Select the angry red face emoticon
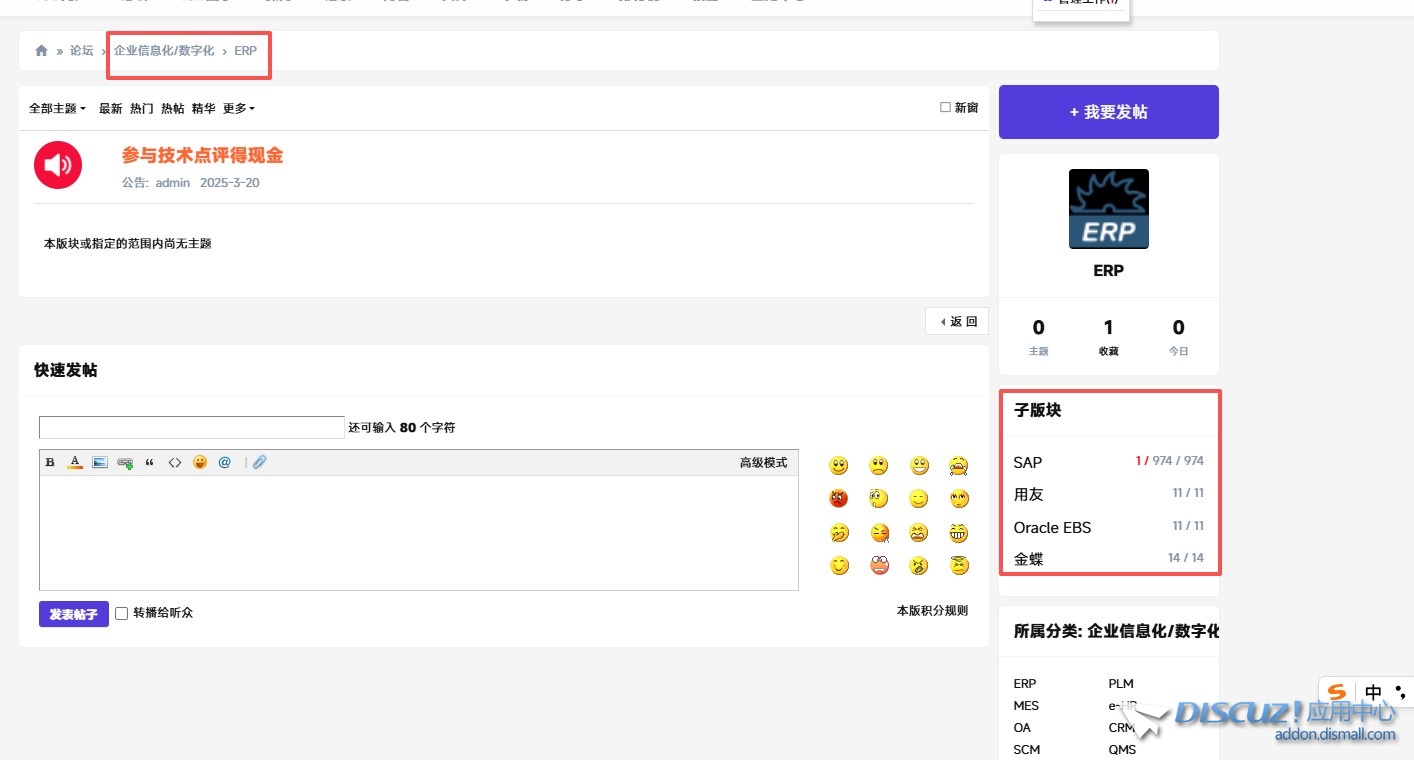Viewport: 1414px width, 760px height. click(x=838, y=498)
